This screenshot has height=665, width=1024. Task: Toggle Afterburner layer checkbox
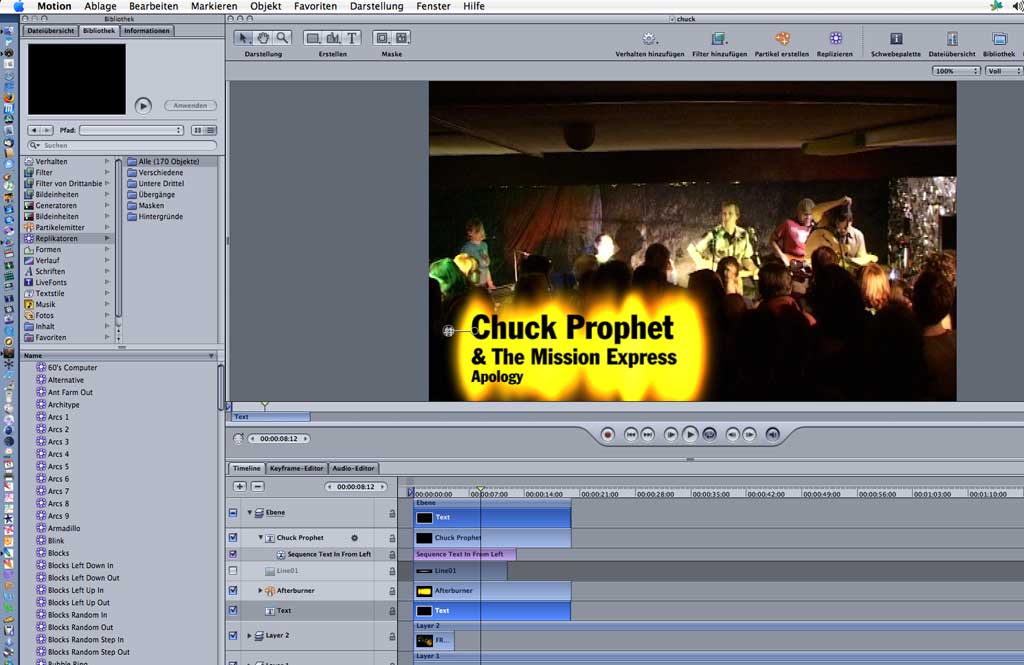click(233, 591)
